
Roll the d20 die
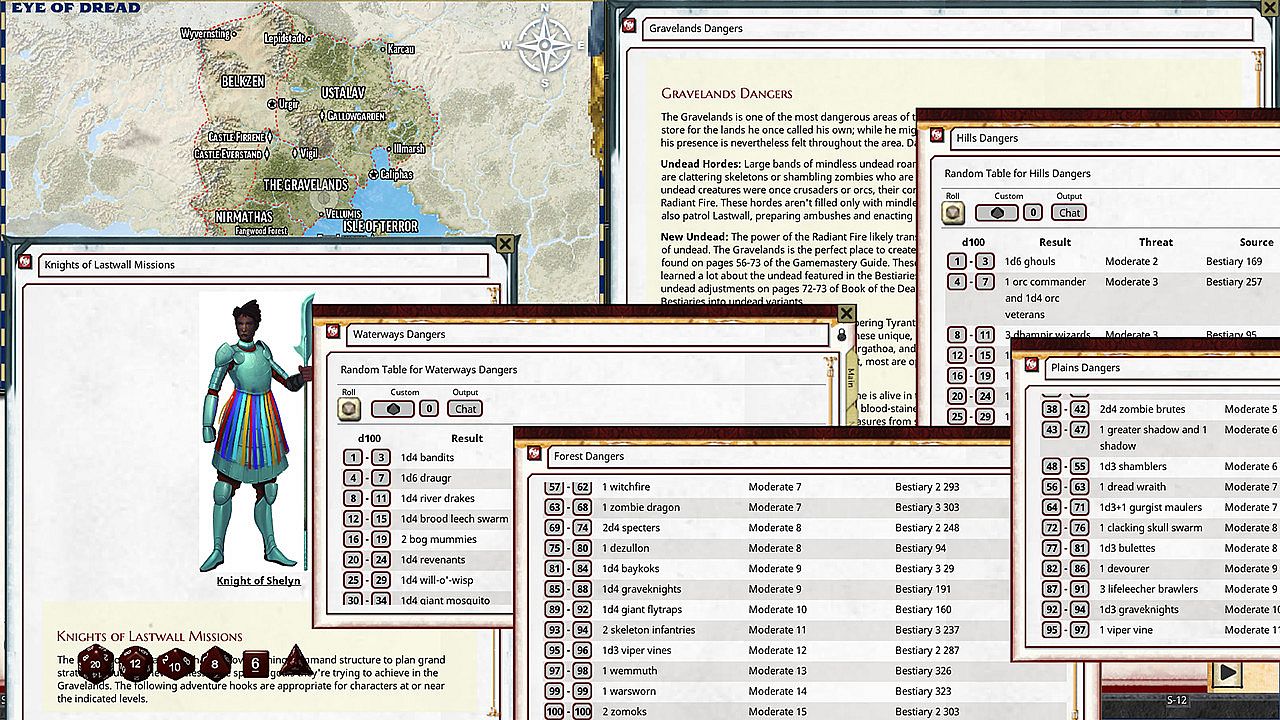(96, 662)
